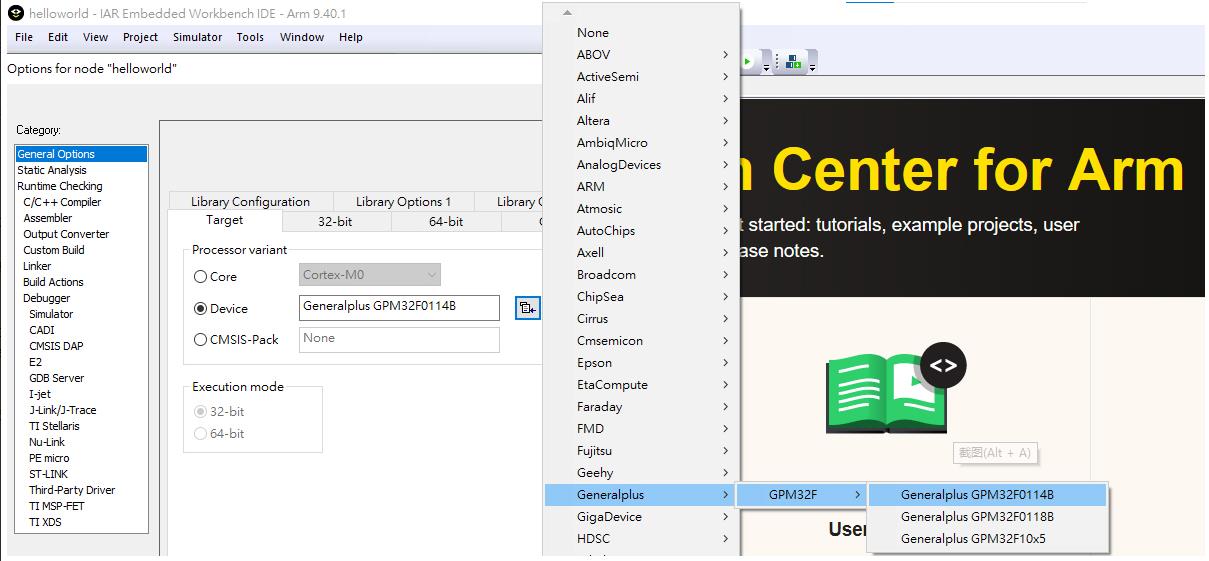Click the CMSIS-Pack None field

(399, 339)
